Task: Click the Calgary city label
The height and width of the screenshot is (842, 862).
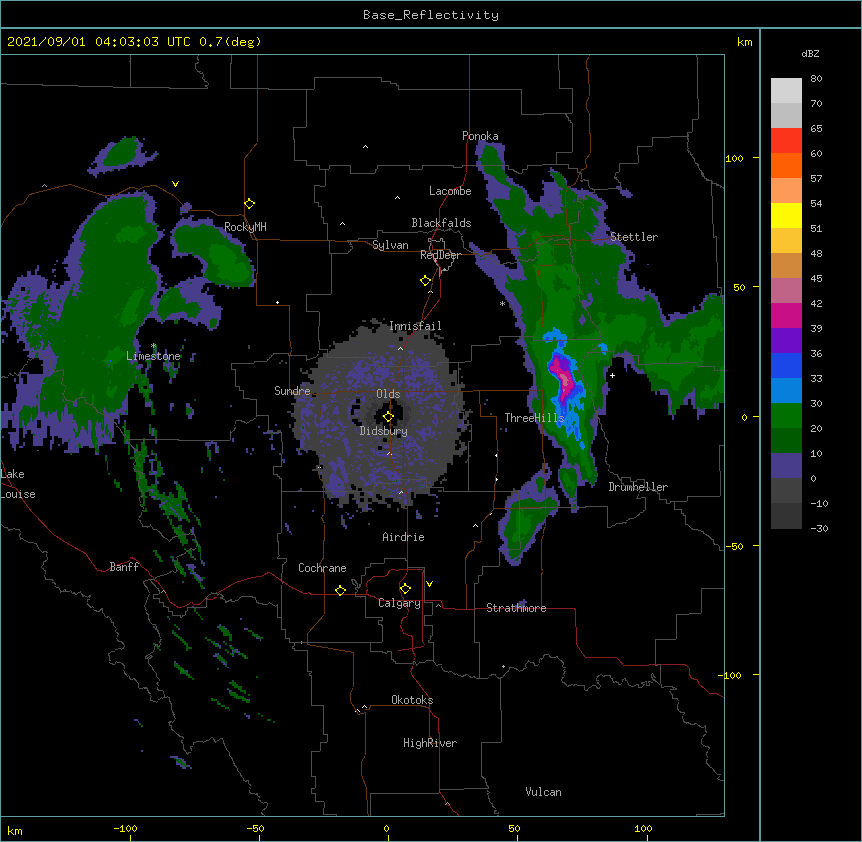Action: coord(399,603)
